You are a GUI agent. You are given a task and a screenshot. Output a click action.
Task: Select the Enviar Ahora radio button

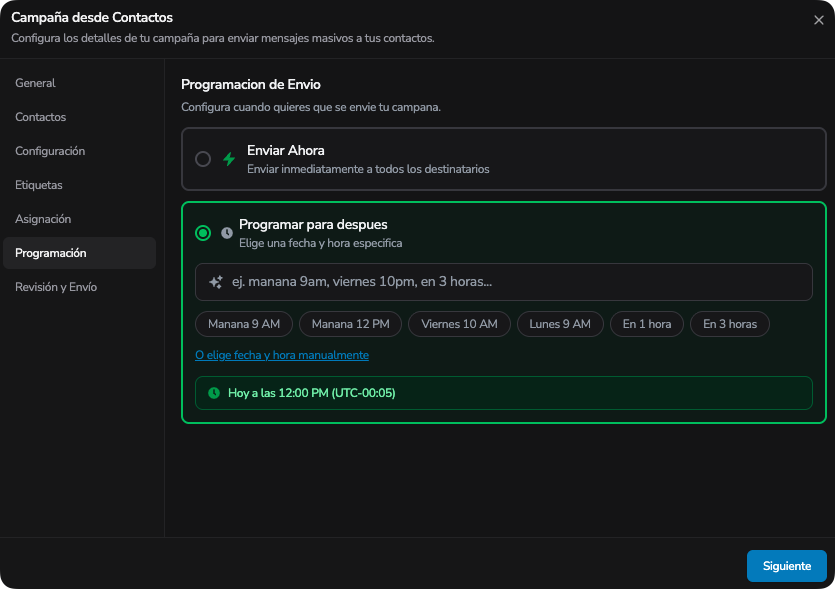coord(203,159)
